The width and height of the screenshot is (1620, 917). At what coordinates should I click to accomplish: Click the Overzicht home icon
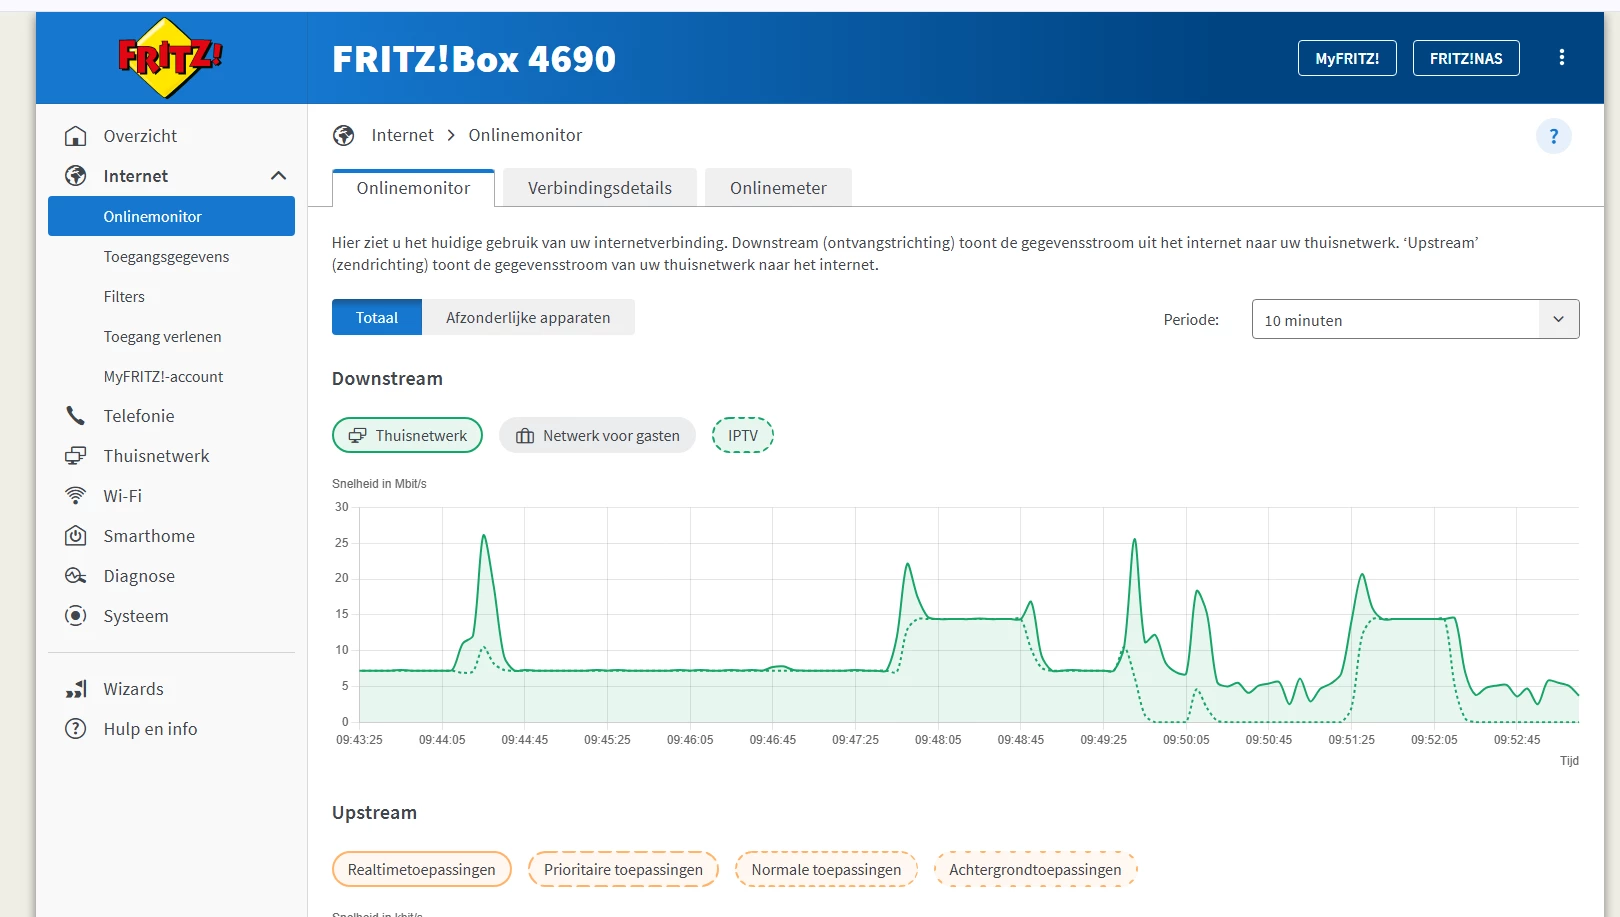coord(75,136)
